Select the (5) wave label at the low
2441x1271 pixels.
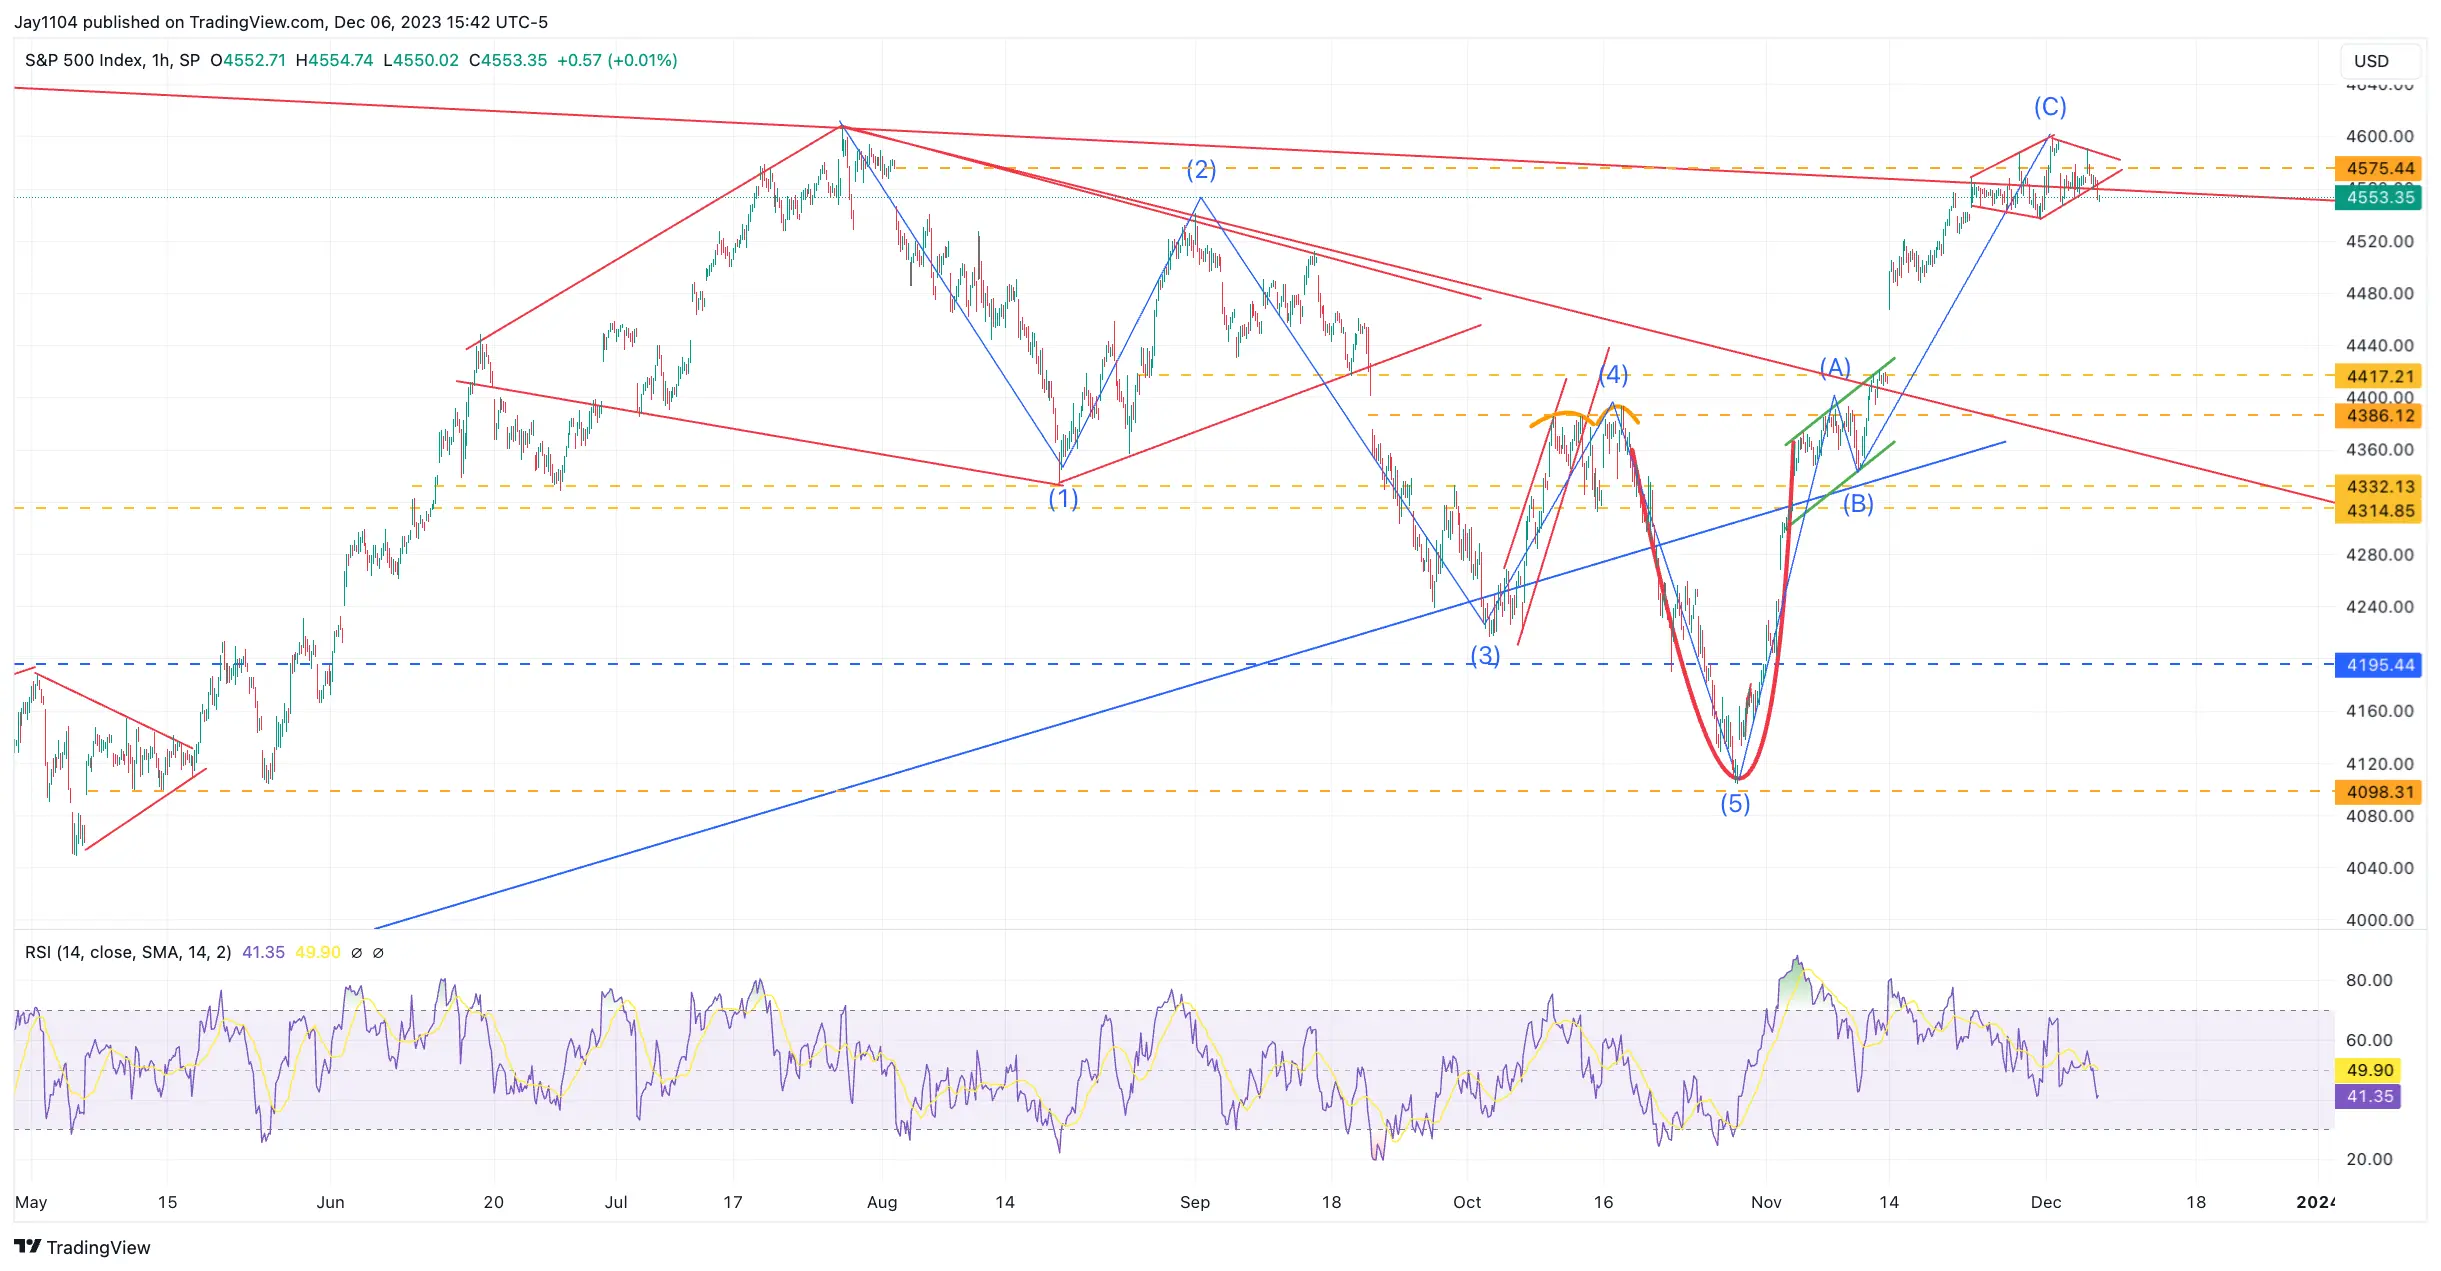pyautogui.click(x=1735, y=803)
